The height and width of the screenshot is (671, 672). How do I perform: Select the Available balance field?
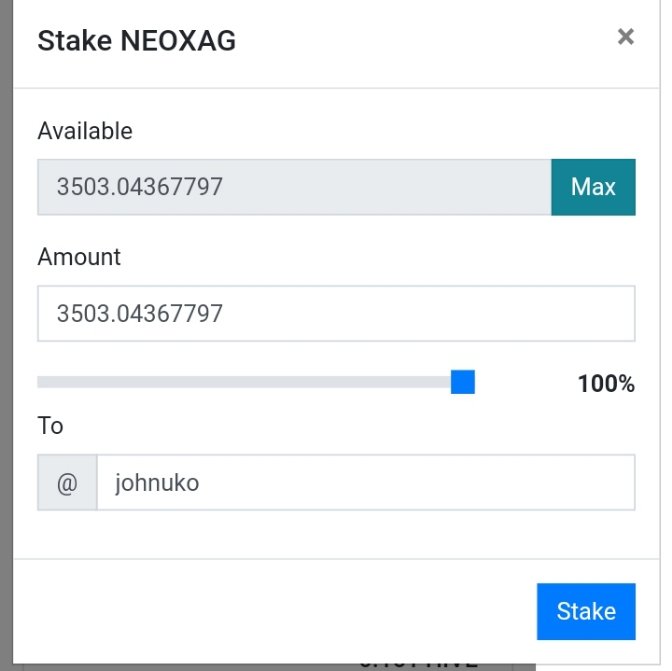pyautogui.click(x=294, y=187)
